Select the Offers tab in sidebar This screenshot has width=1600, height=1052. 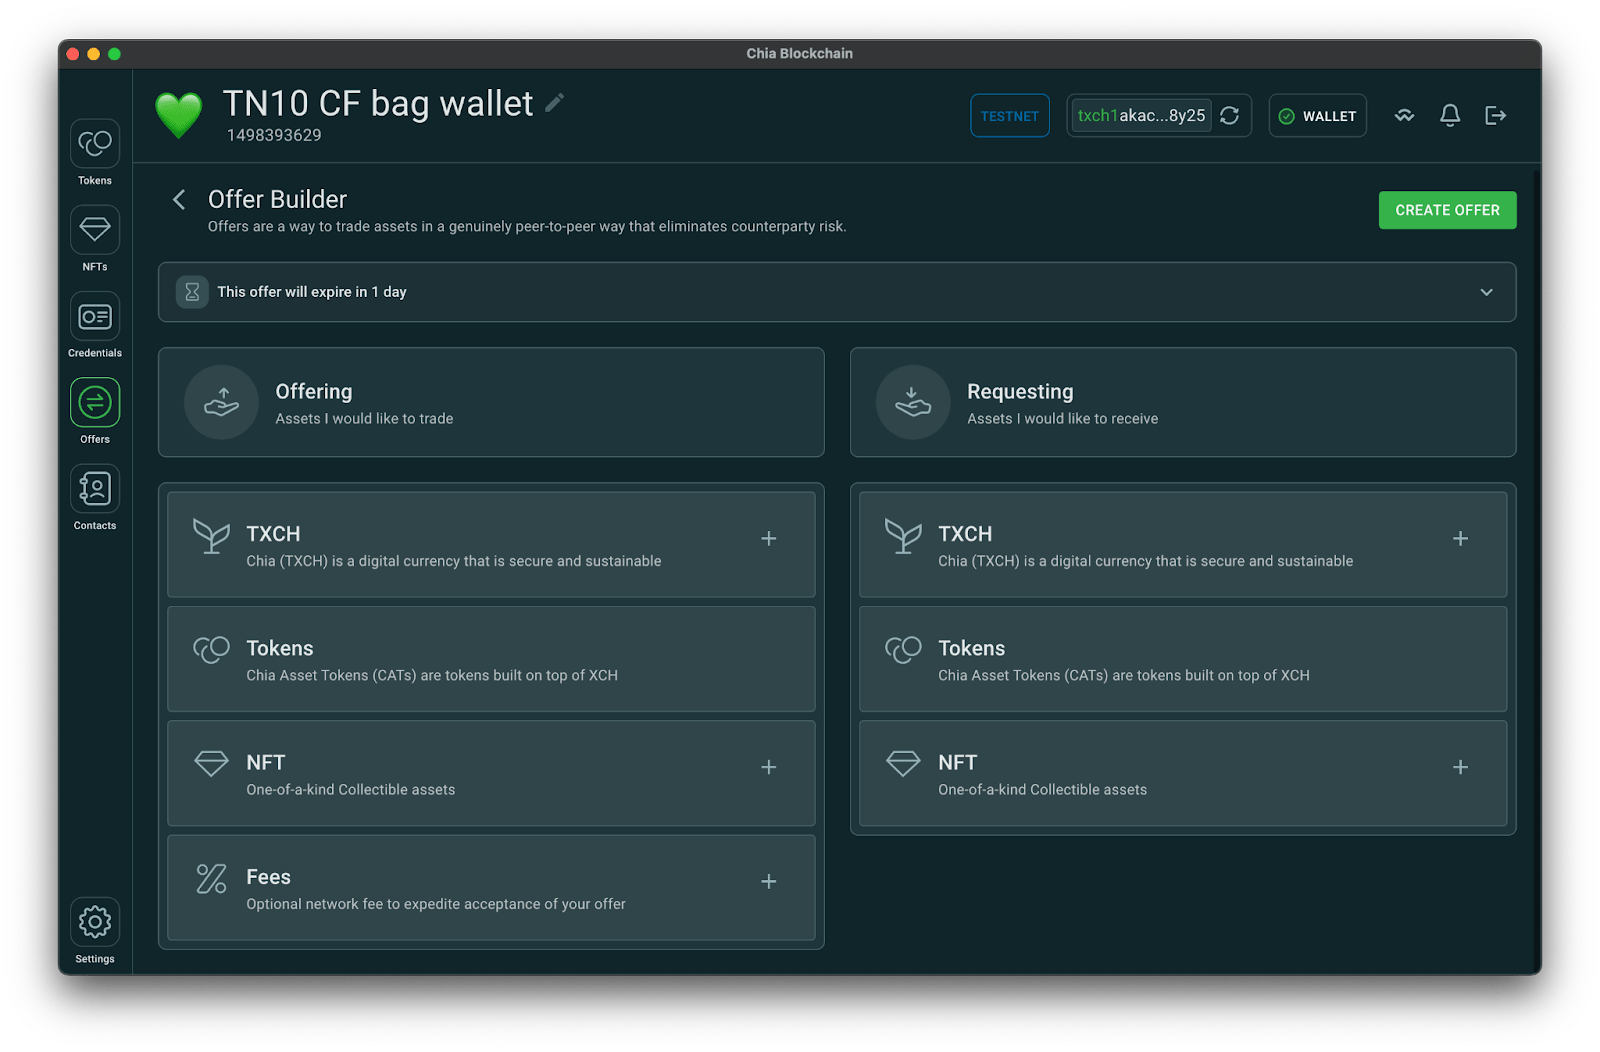point(95,403)
